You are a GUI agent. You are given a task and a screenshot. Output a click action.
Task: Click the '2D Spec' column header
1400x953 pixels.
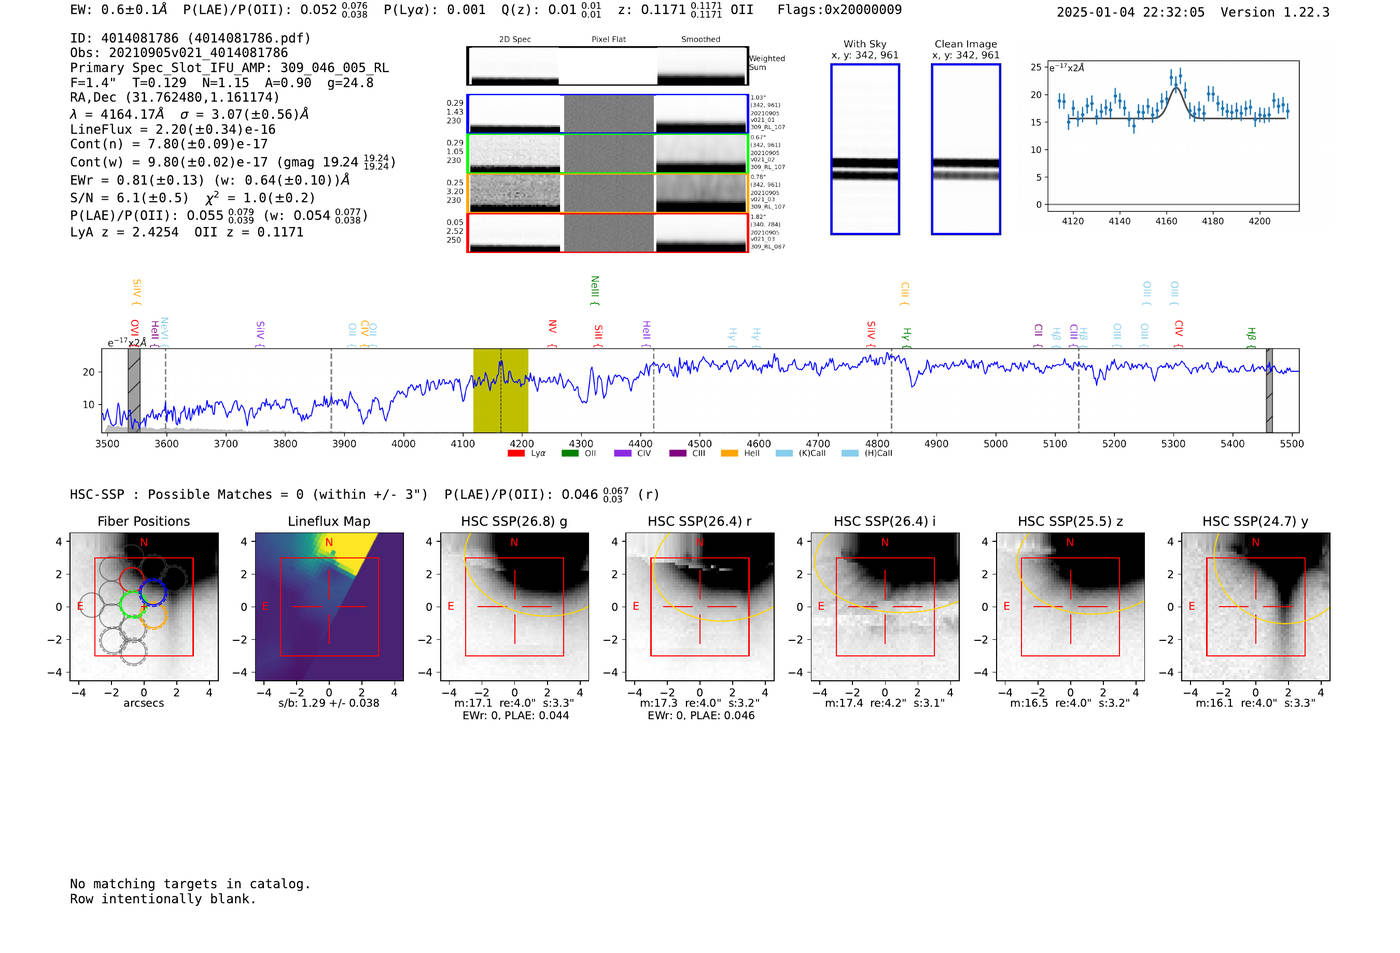point(515,40)
